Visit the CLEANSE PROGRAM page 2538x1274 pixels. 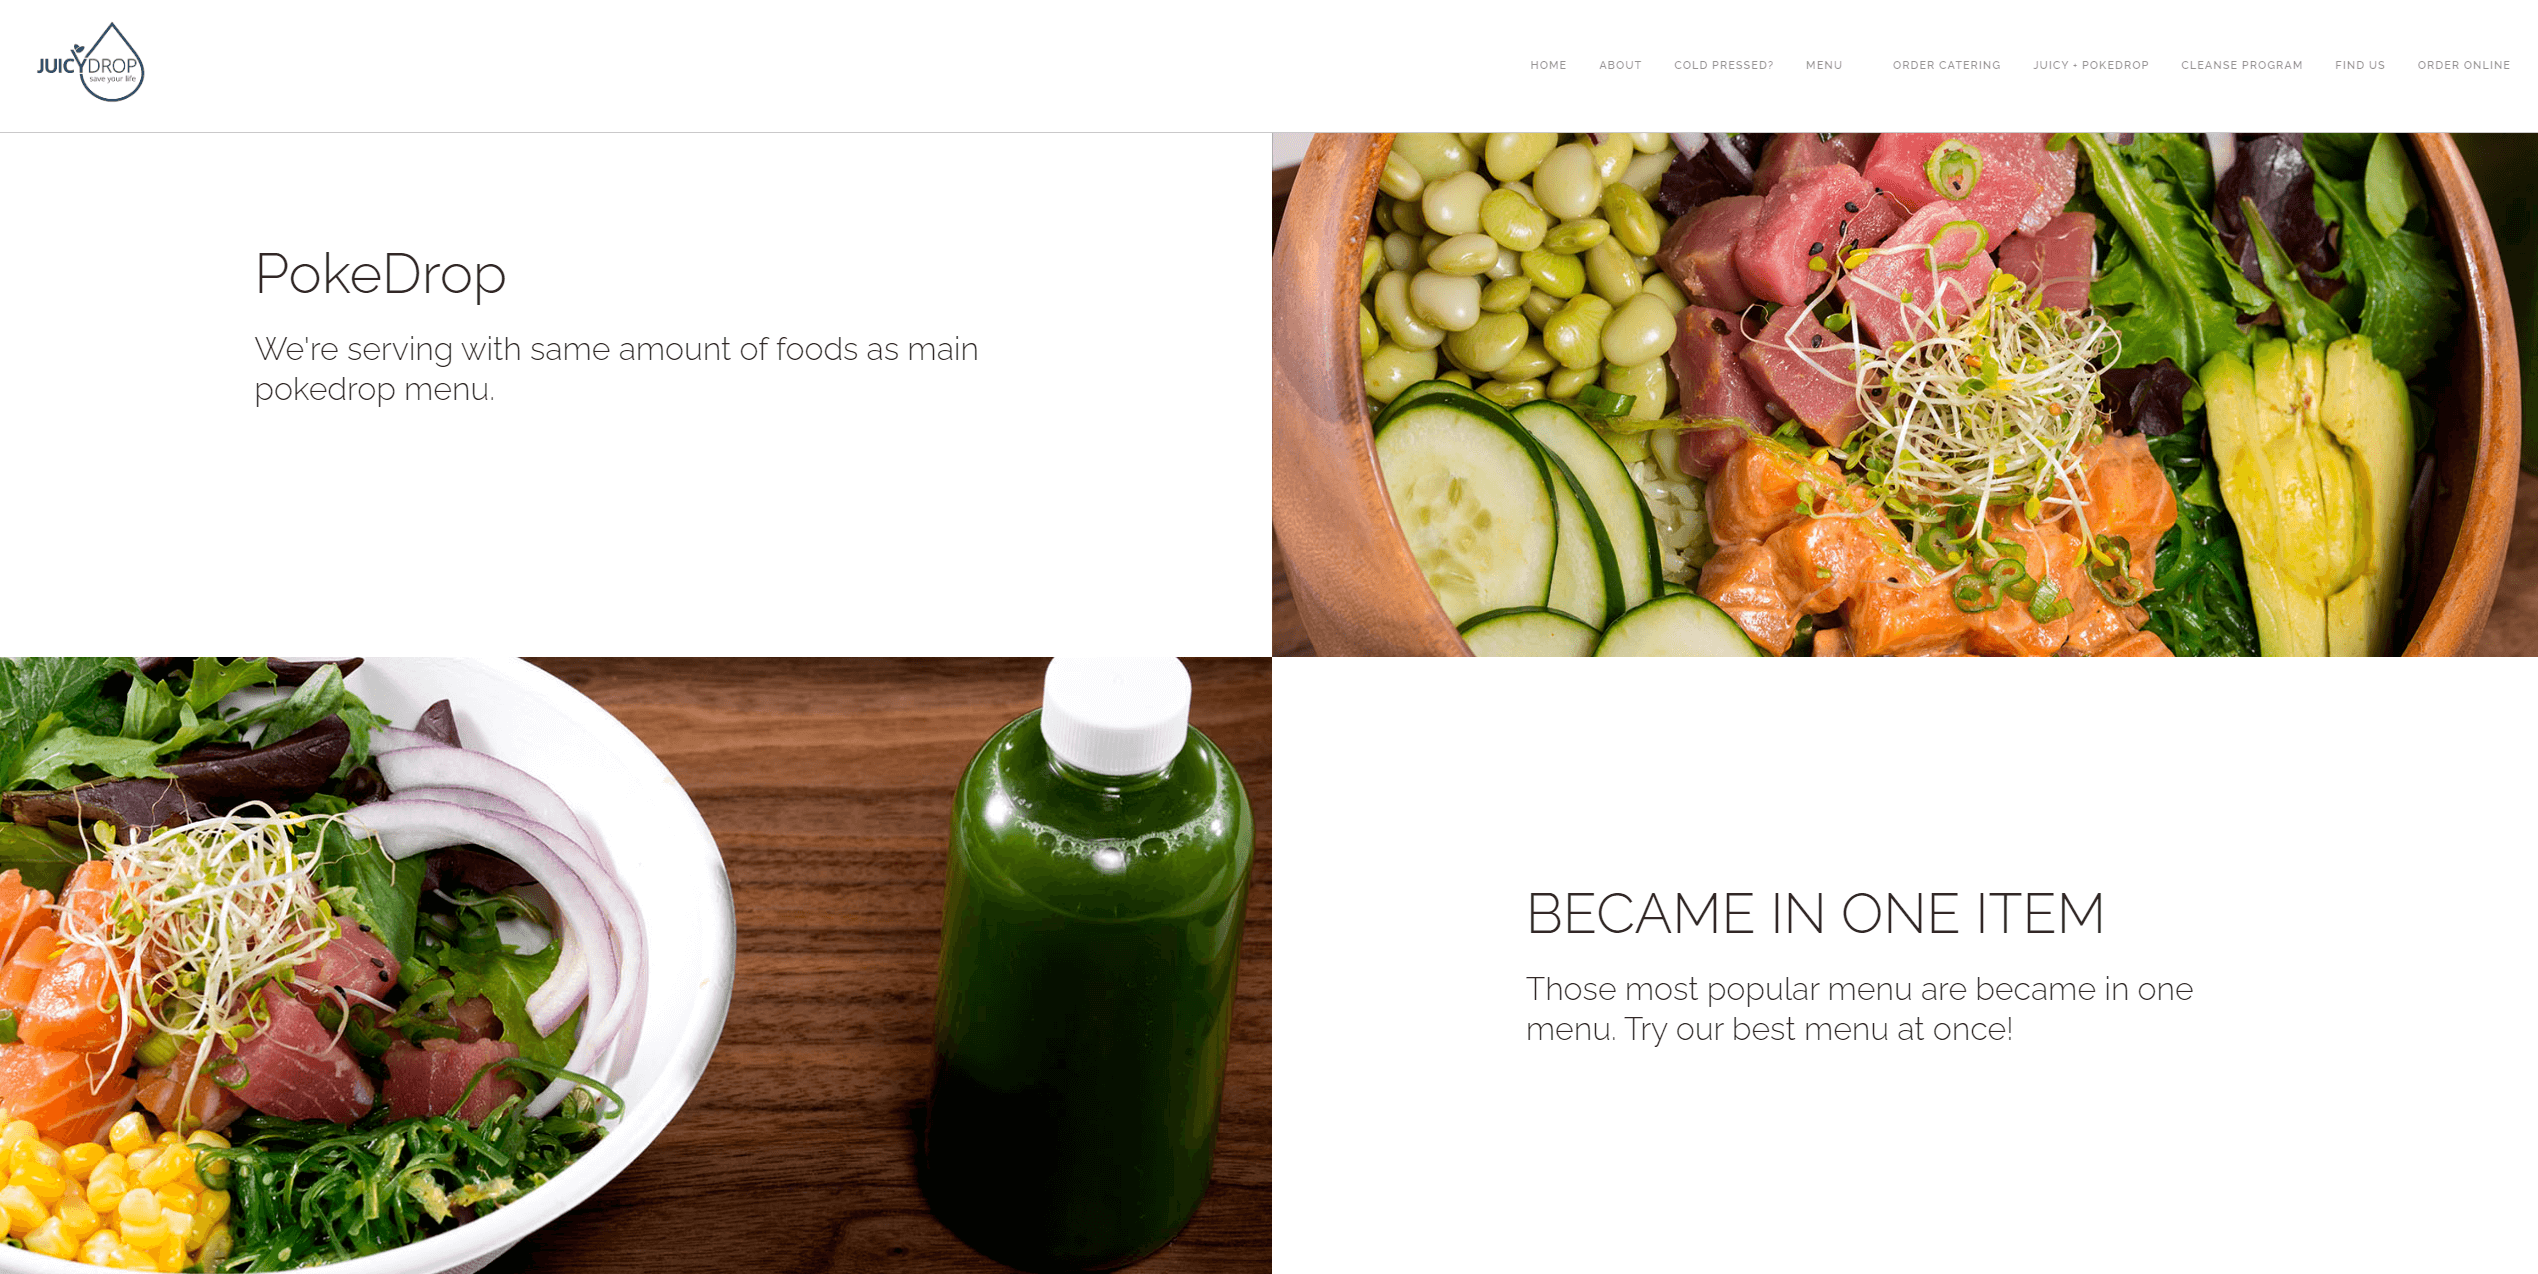tap(2241, 65)
